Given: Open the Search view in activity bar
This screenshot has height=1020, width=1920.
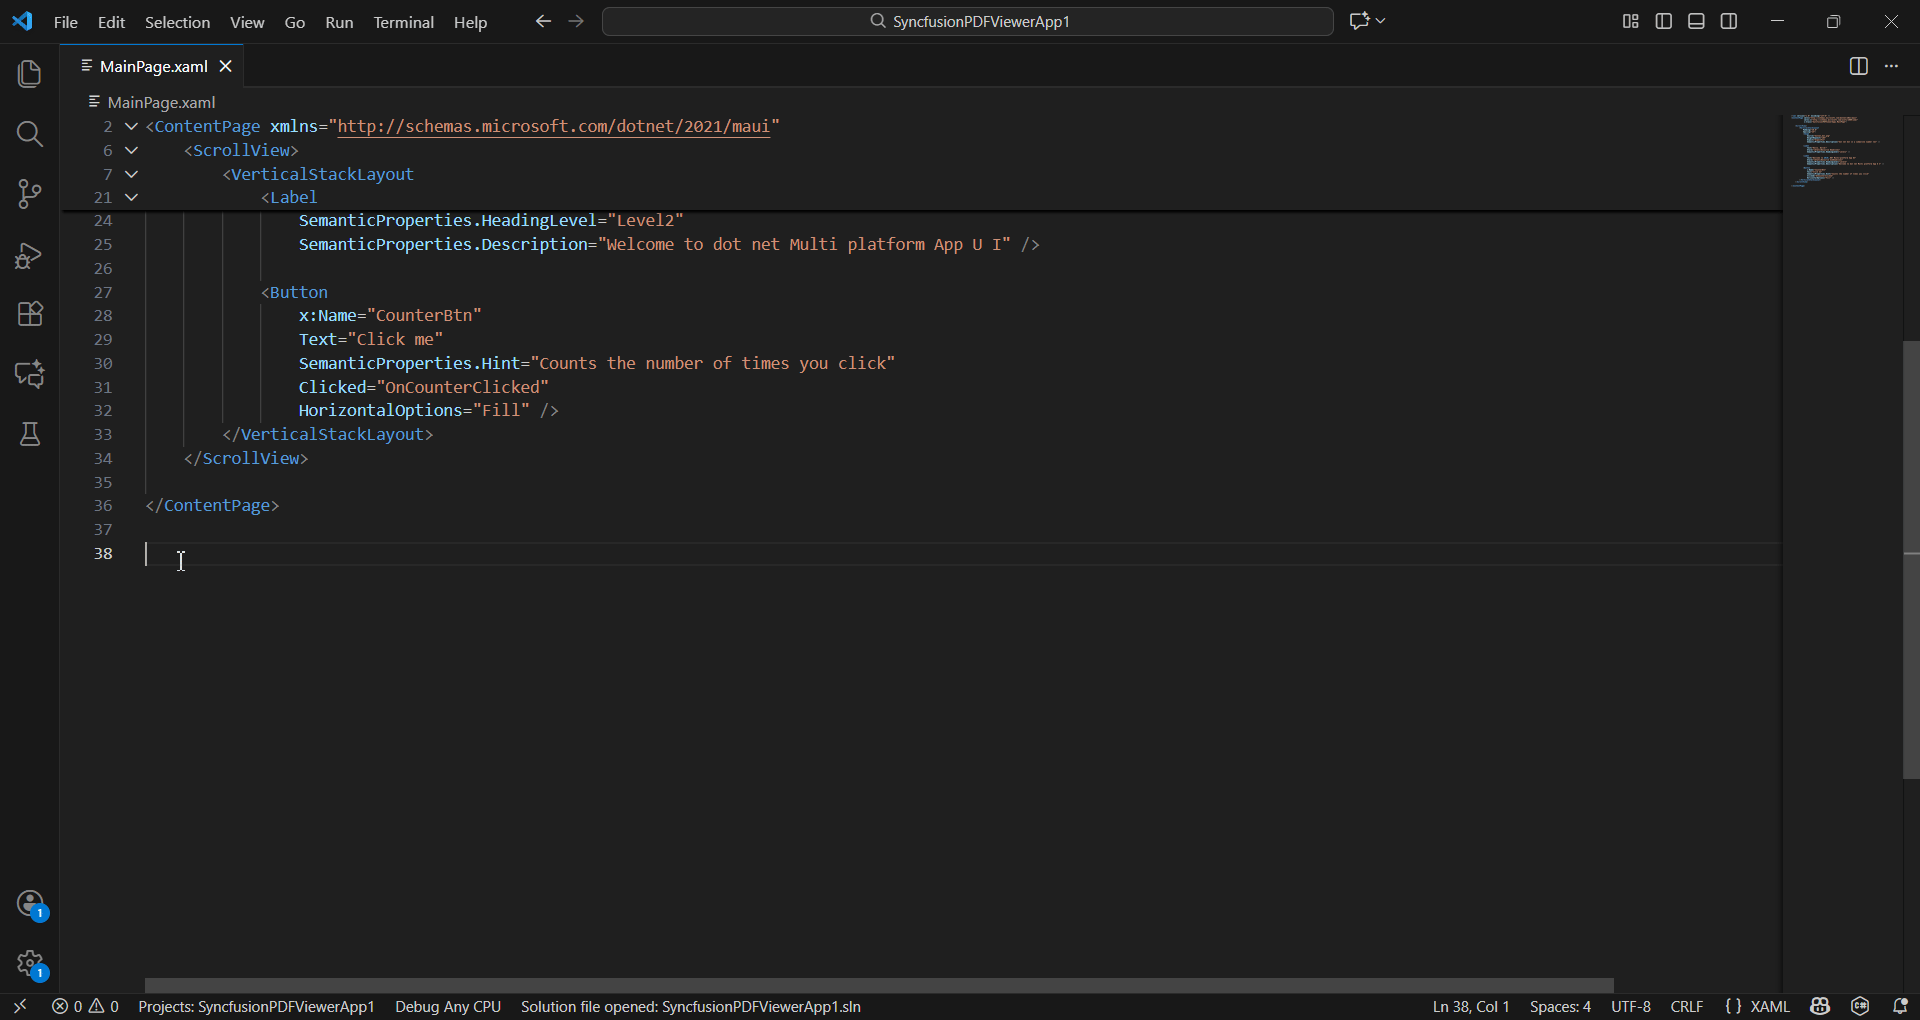Looking at the screenshot, I should point(30,134).
